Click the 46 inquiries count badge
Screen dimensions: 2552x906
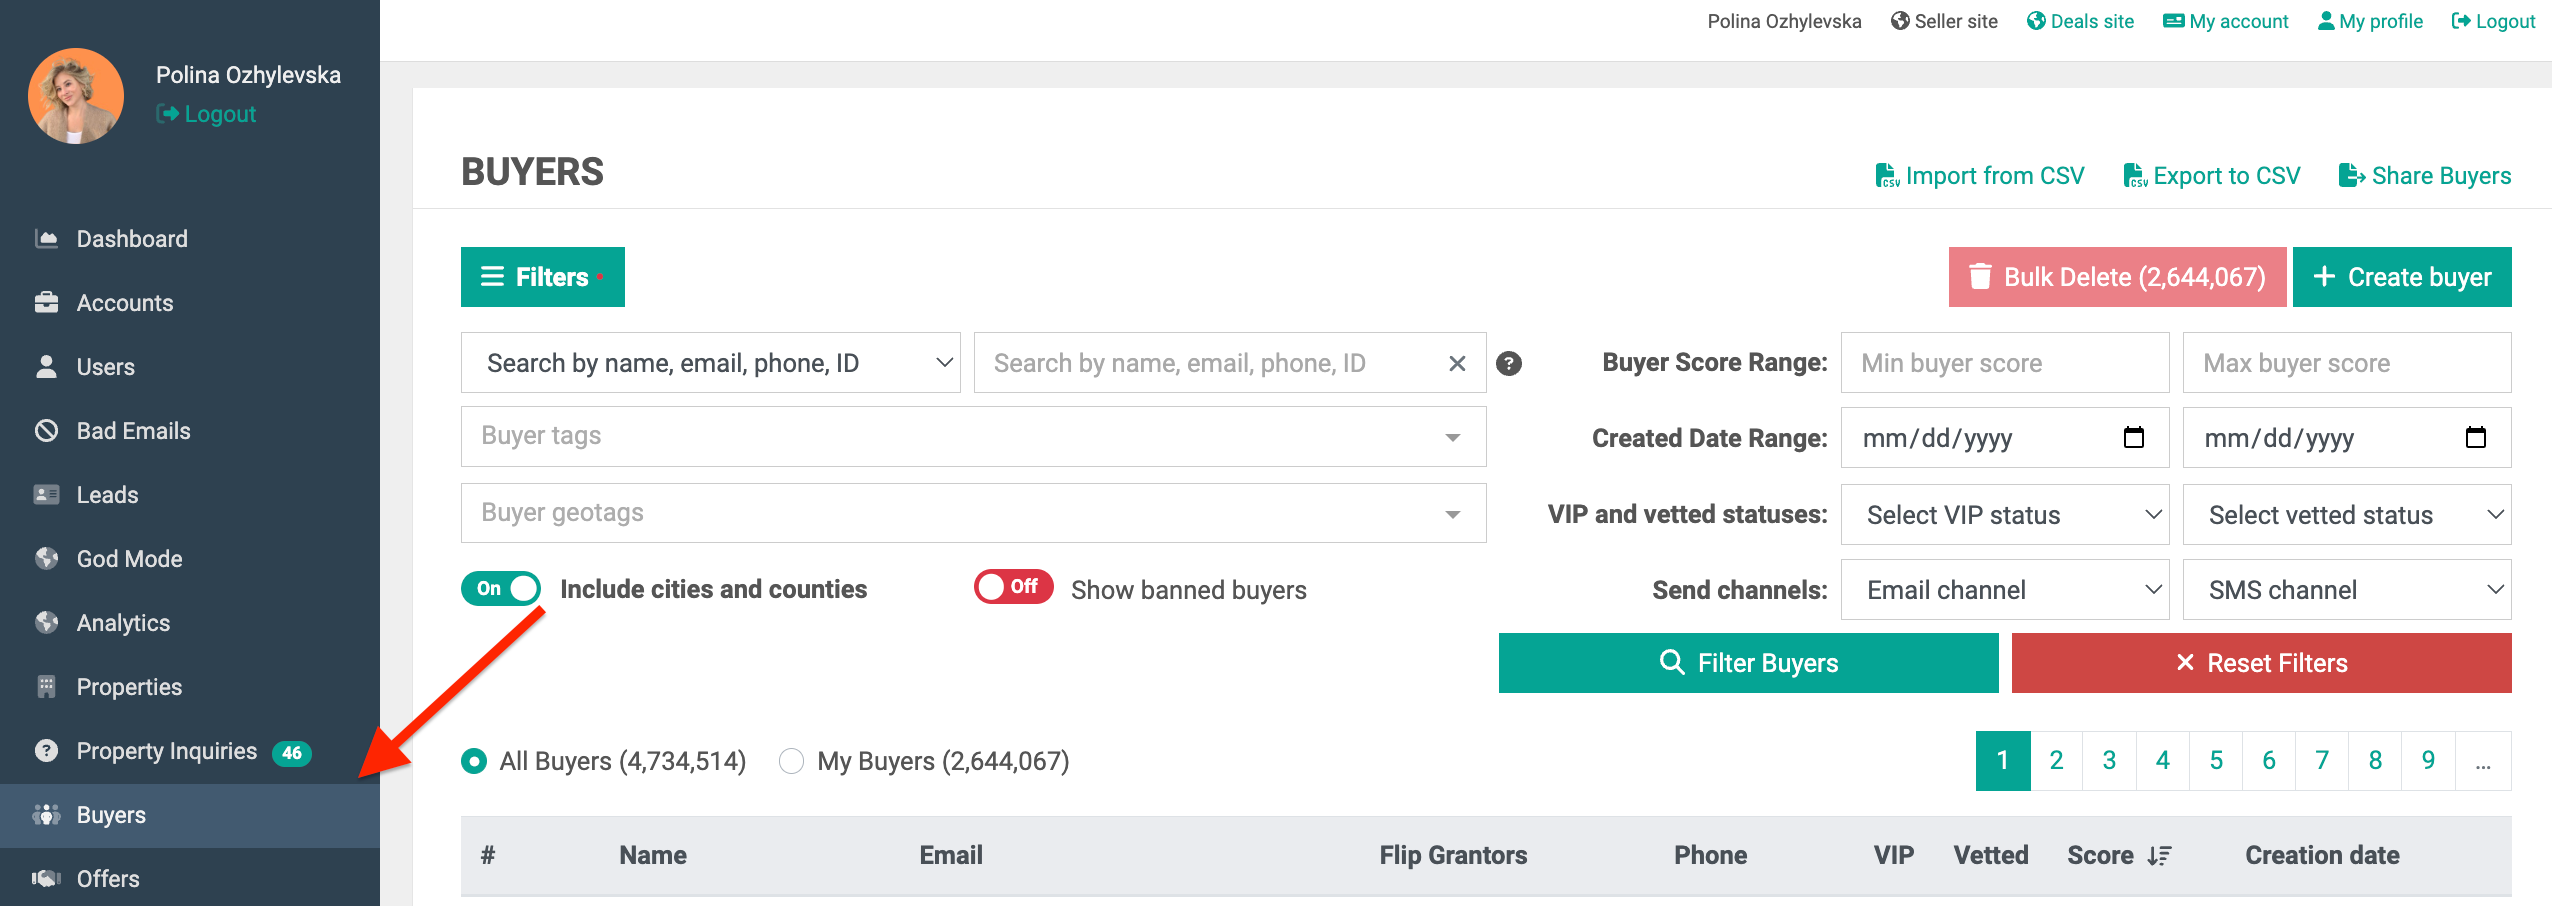[292, 753]
